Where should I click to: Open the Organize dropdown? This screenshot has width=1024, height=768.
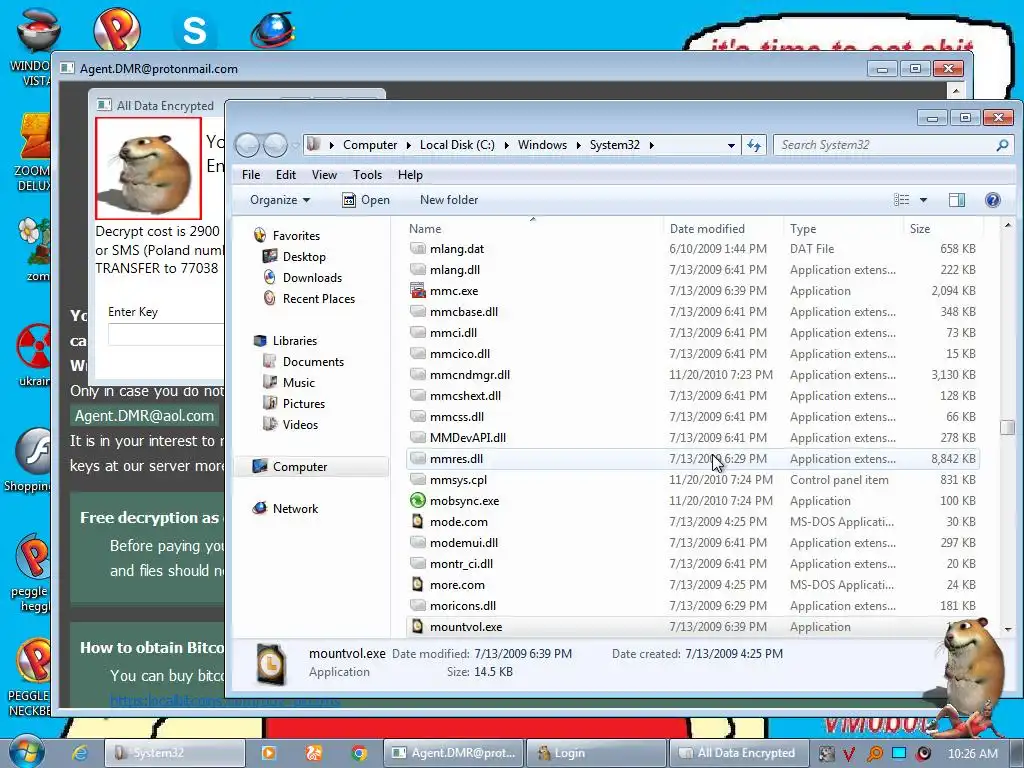280,200
